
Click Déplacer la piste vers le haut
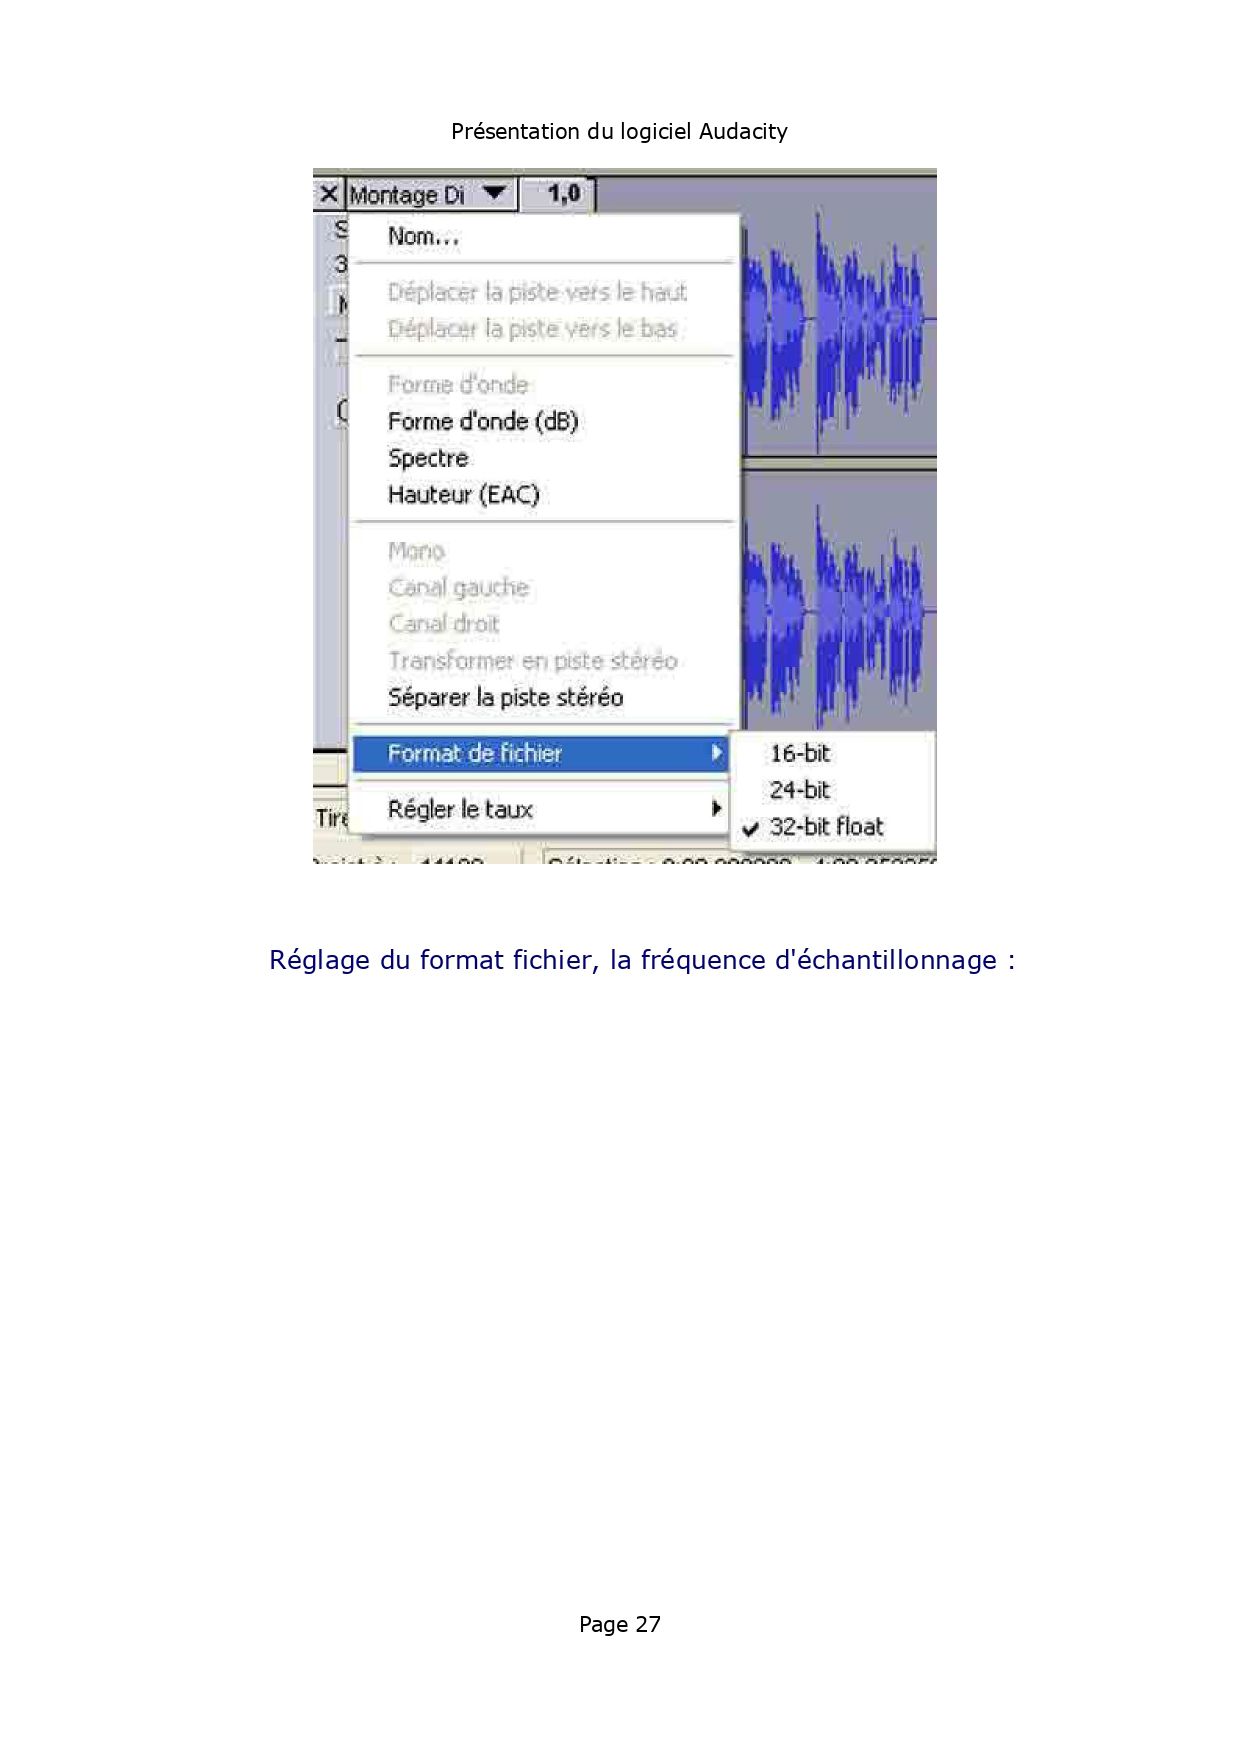point(537,292)
